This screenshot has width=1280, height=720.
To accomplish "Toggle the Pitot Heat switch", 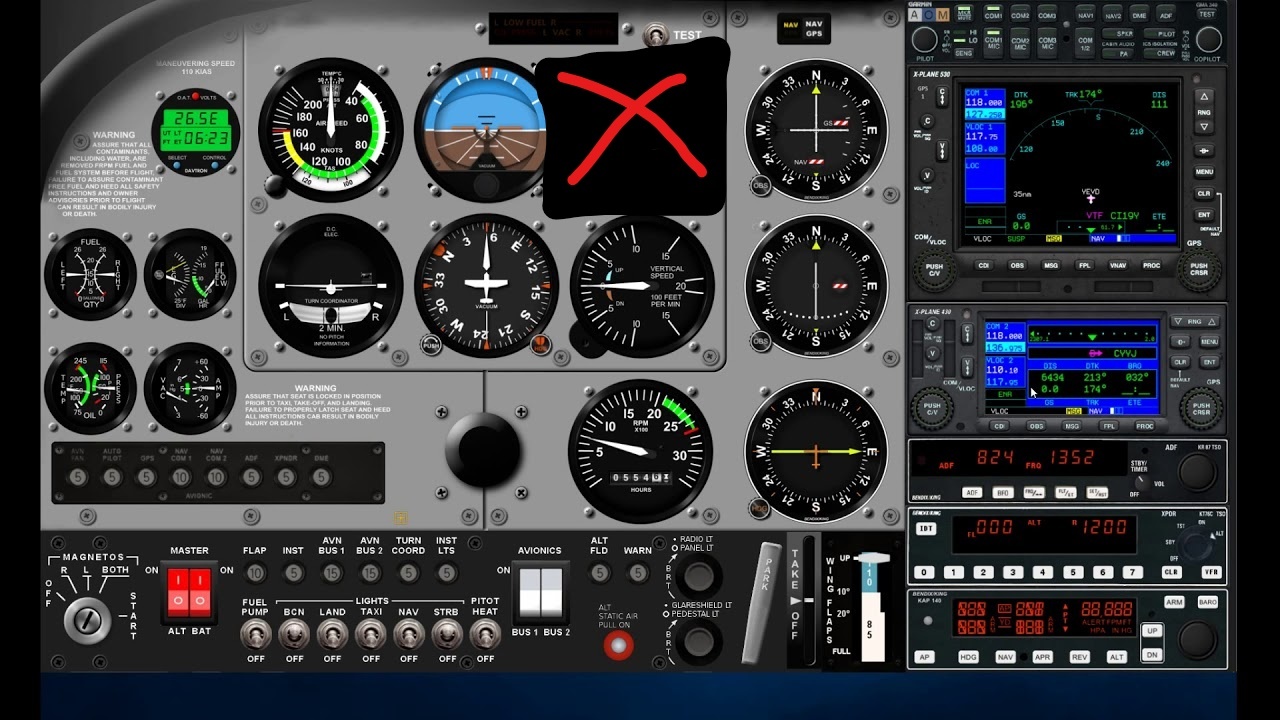I will tap(485, 633).
